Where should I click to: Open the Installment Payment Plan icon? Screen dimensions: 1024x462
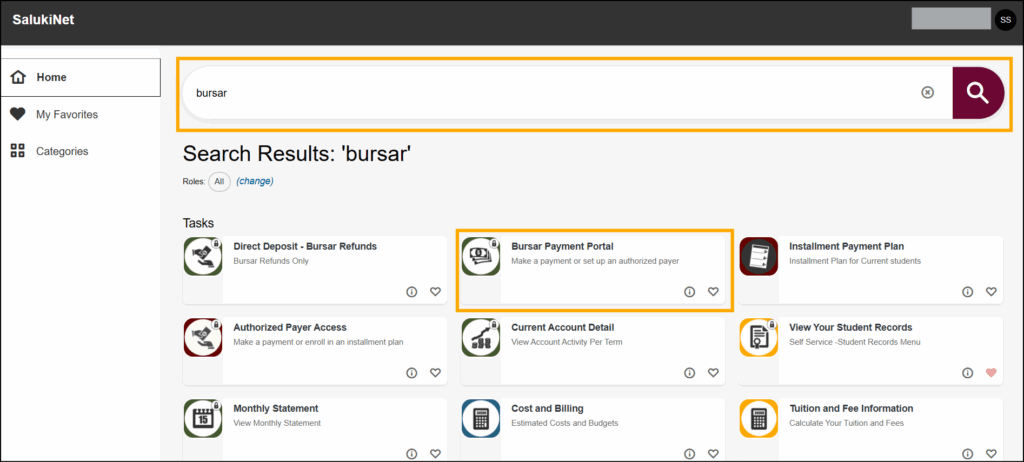click(759, 256)
